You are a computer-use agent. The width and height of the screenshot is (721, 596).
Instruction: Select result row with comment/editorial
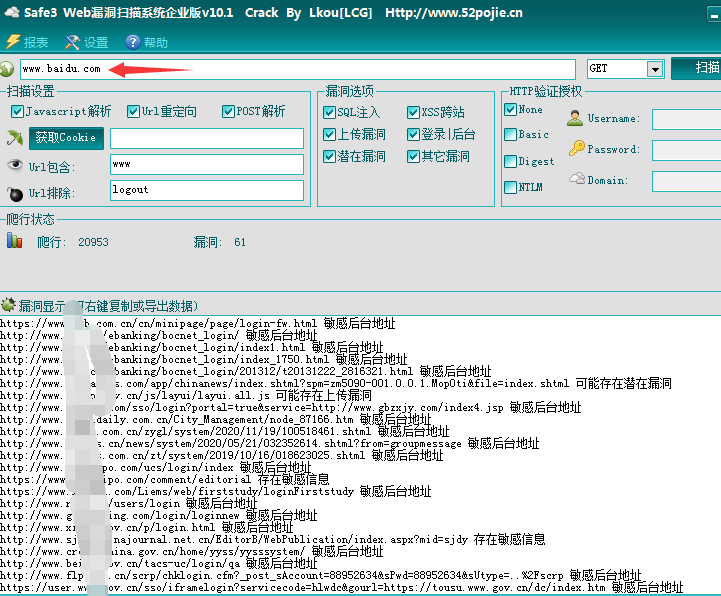165,479
